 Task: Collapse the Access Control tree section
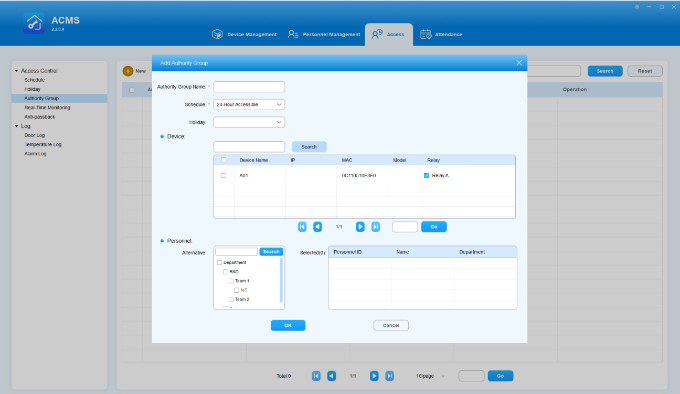pyautogui.click(x=16, y=71)
